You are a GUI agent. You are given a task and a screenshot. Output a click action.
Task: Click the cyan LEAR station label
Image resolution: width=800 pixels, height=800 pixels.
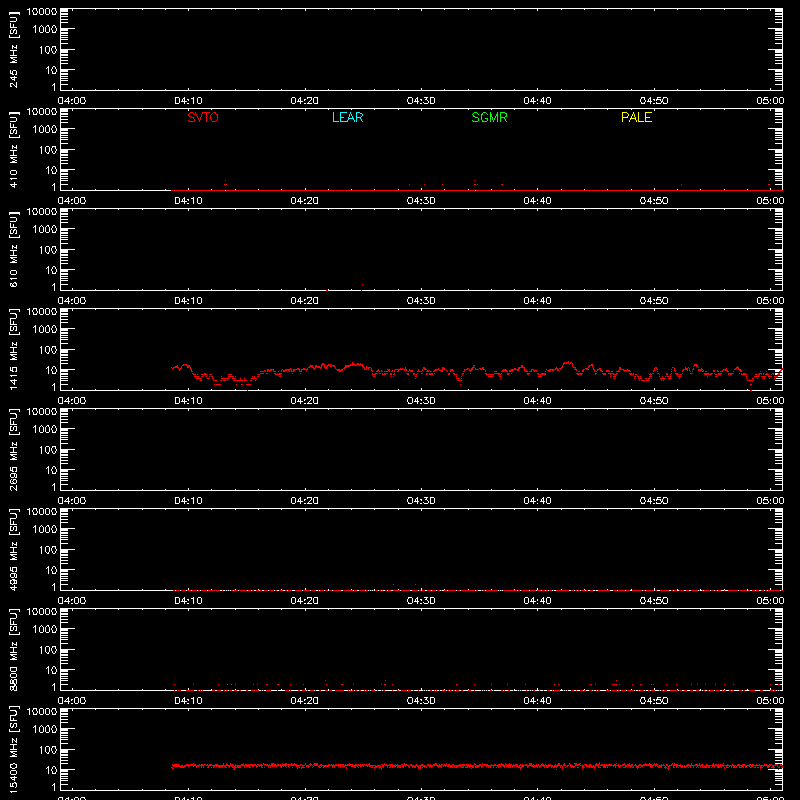[347, 117]
